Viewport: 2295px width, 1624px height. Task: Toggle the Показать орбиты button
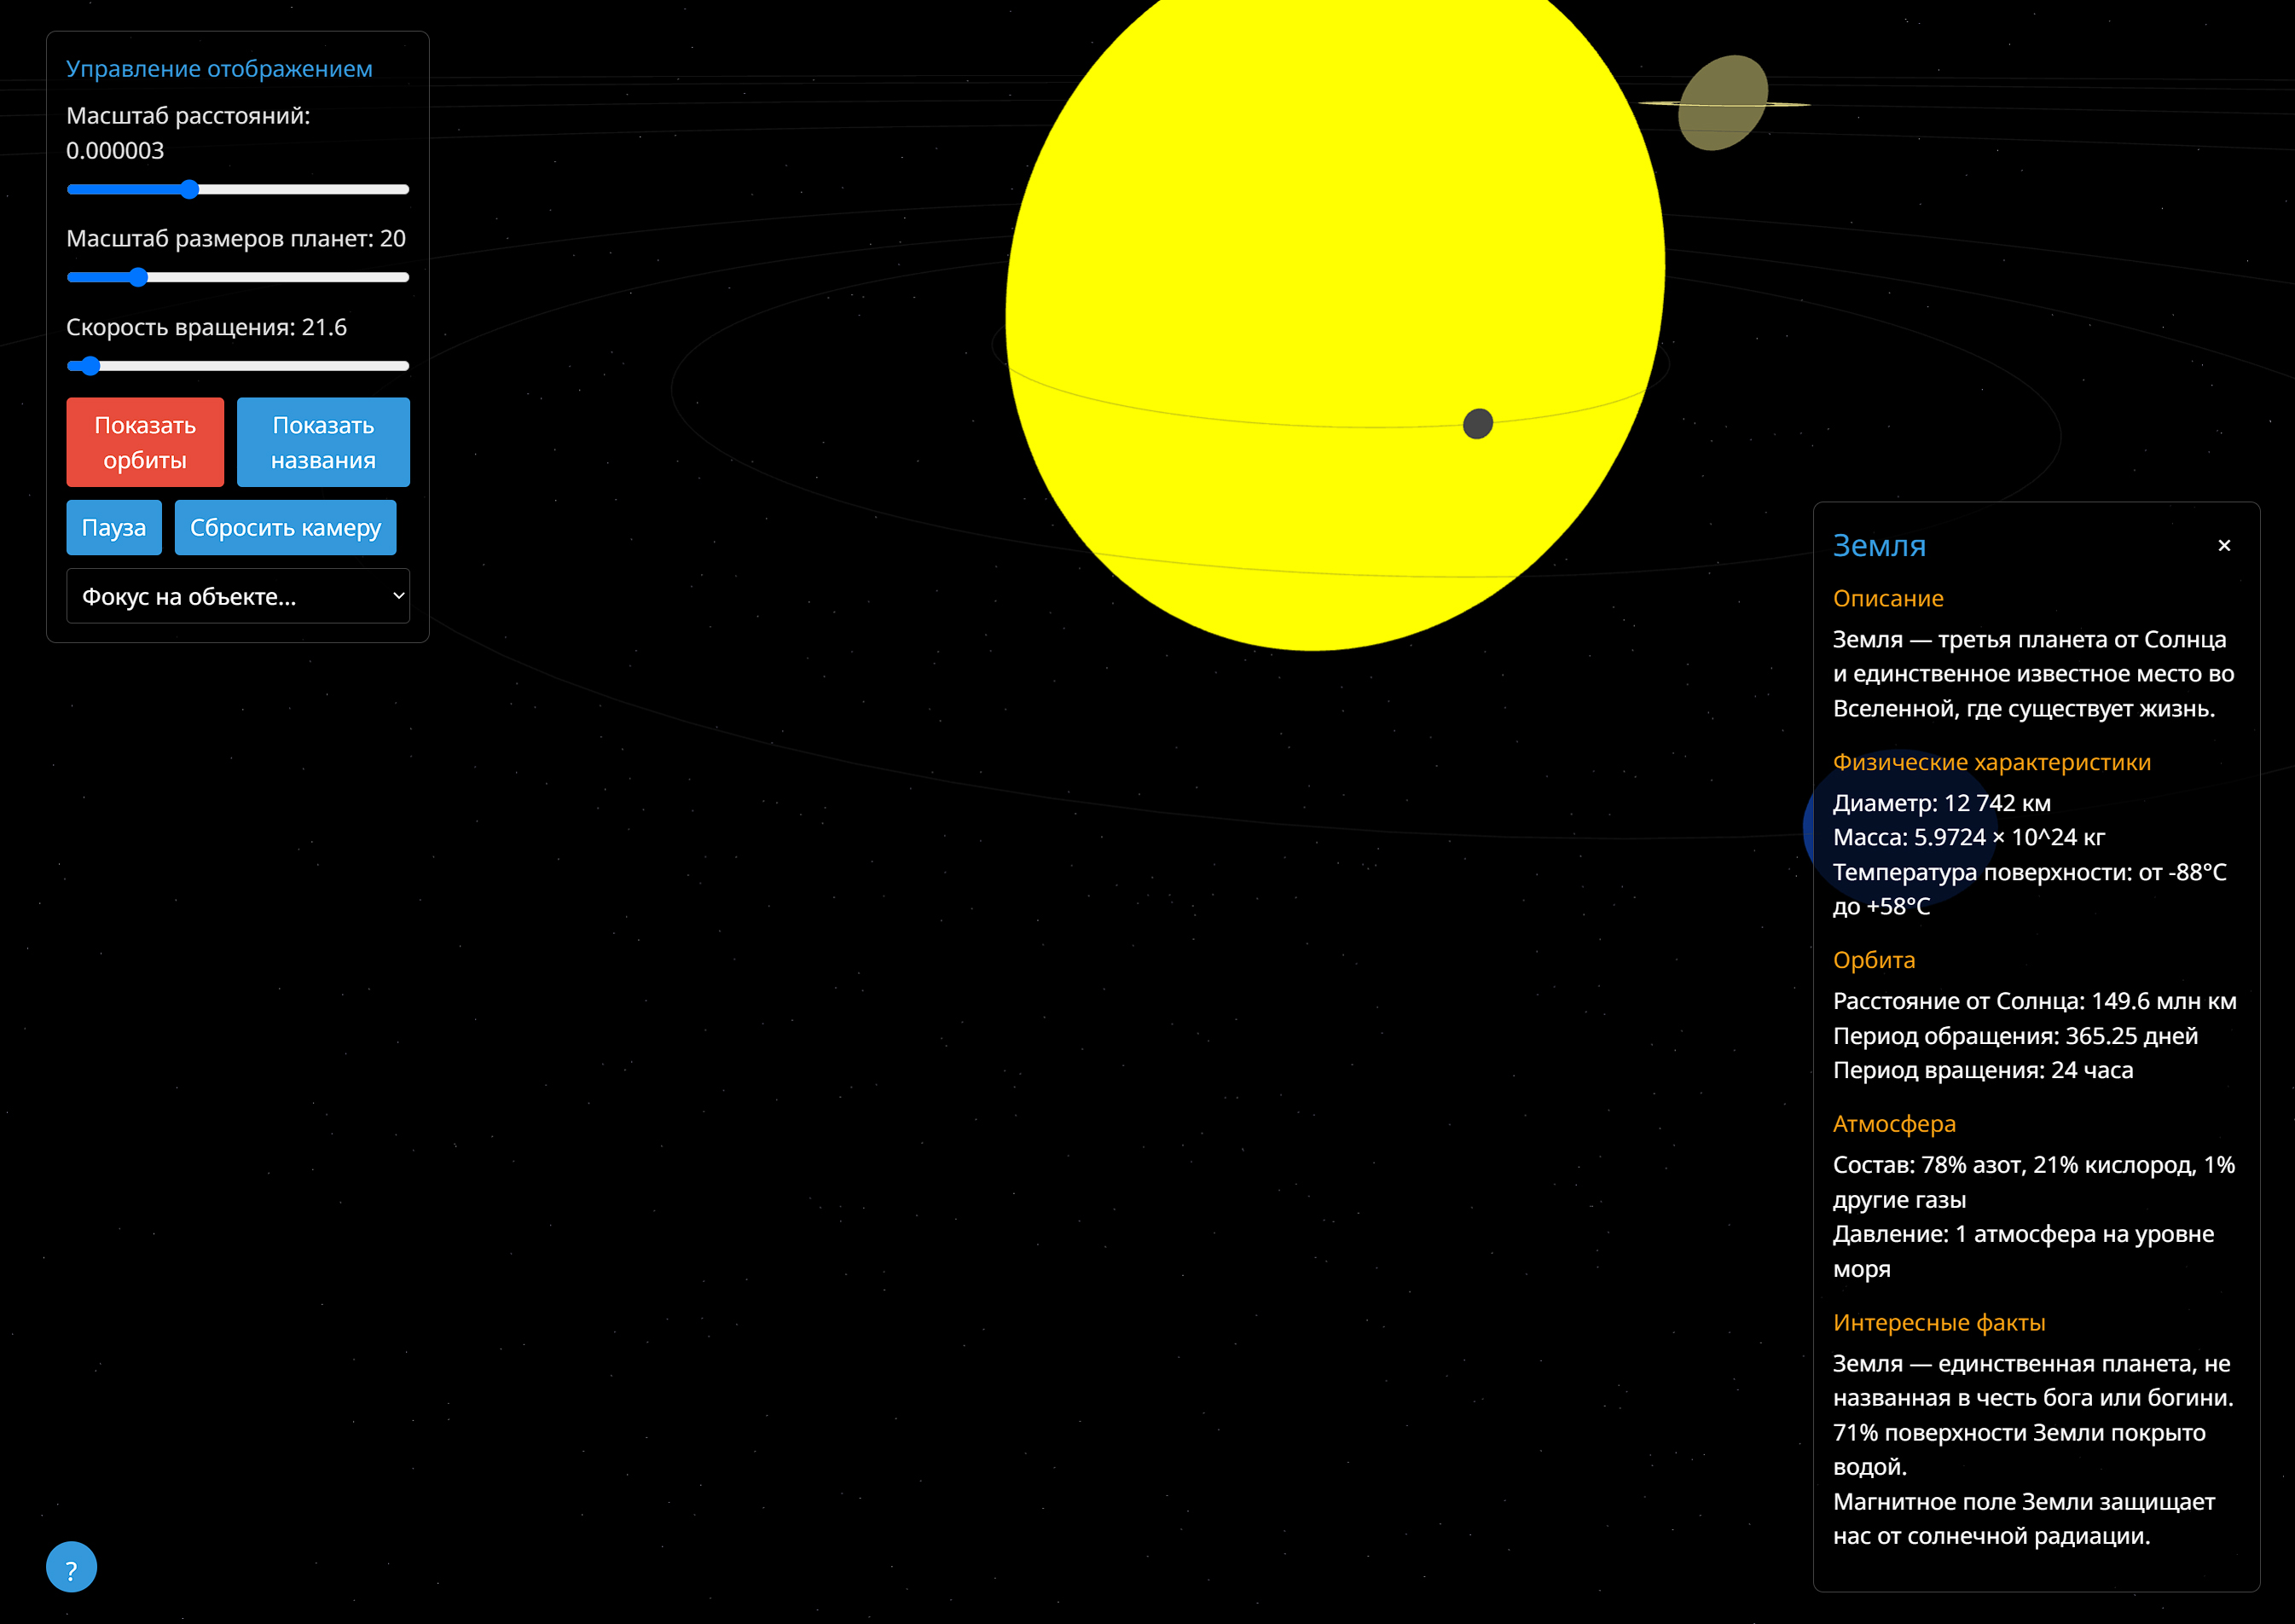point(145,442)
